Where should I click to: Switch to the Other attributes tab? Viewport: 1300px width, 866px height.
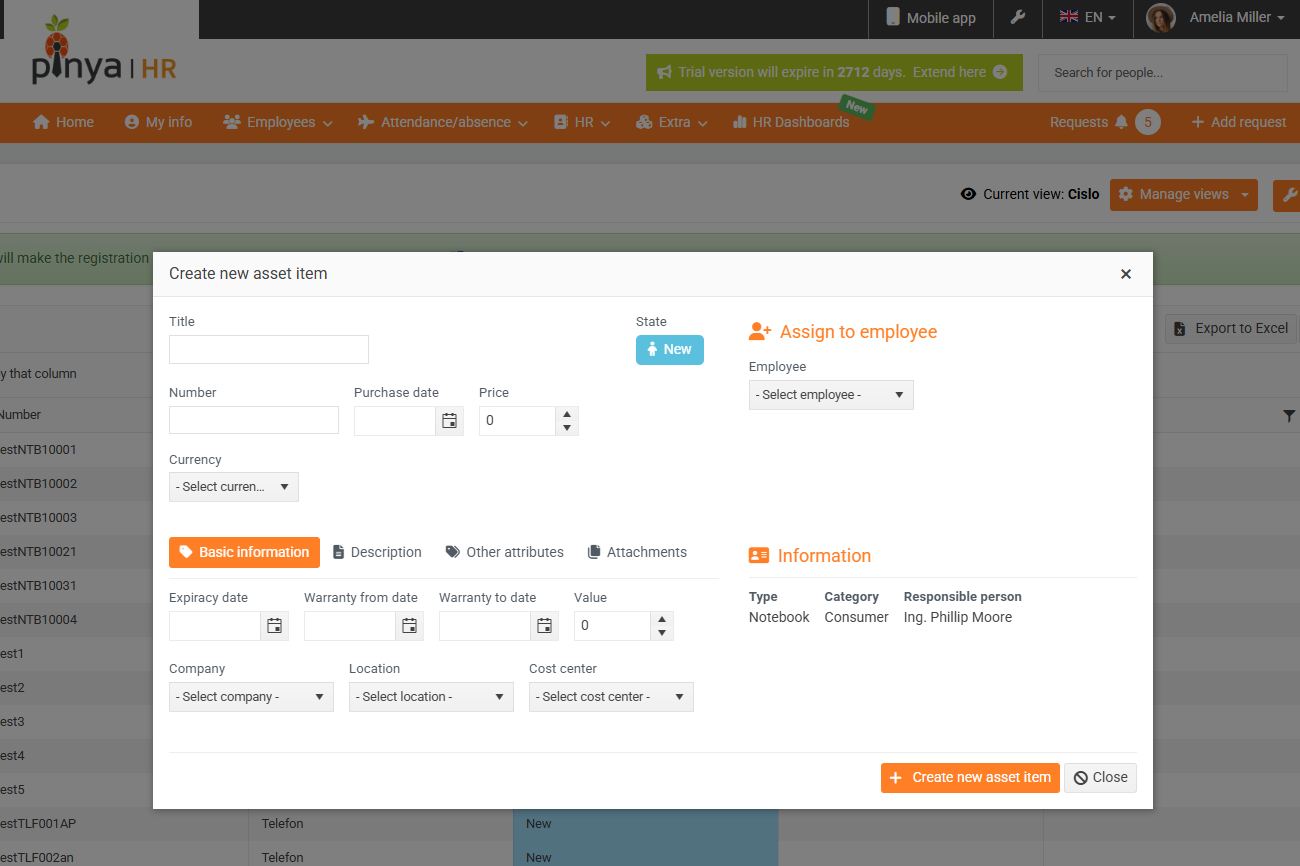point(505,552)
